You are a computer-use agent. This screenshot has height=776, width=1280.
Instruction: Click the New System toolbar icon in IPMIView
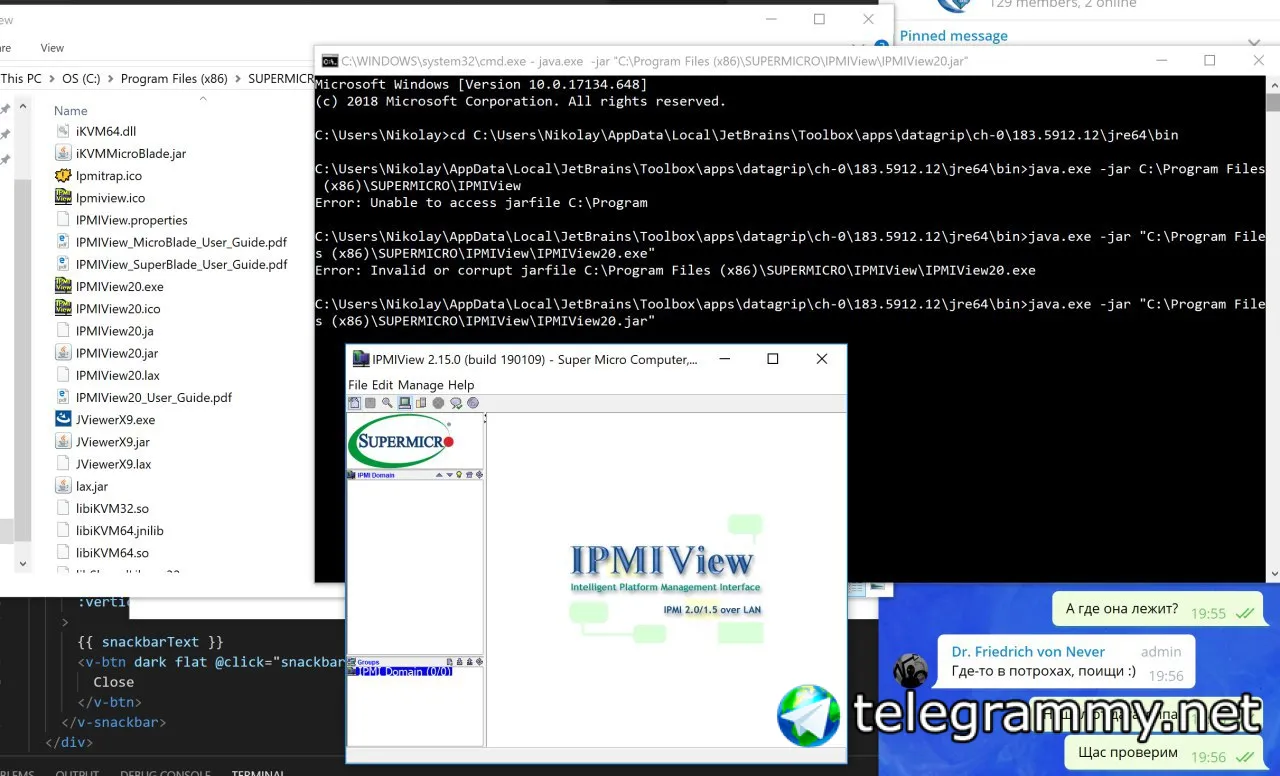coord(354,403)
